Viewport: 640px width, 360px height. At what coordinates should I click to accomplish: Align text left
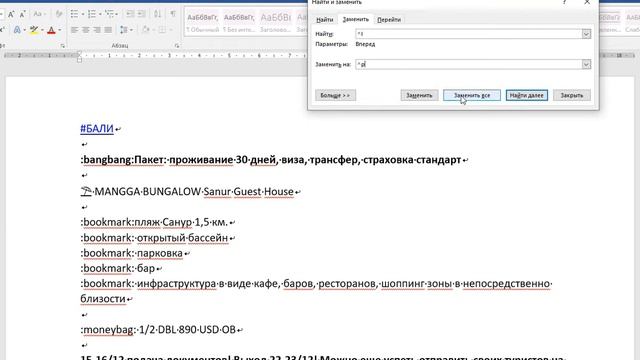pyautogui.click(x=74, y=30)
